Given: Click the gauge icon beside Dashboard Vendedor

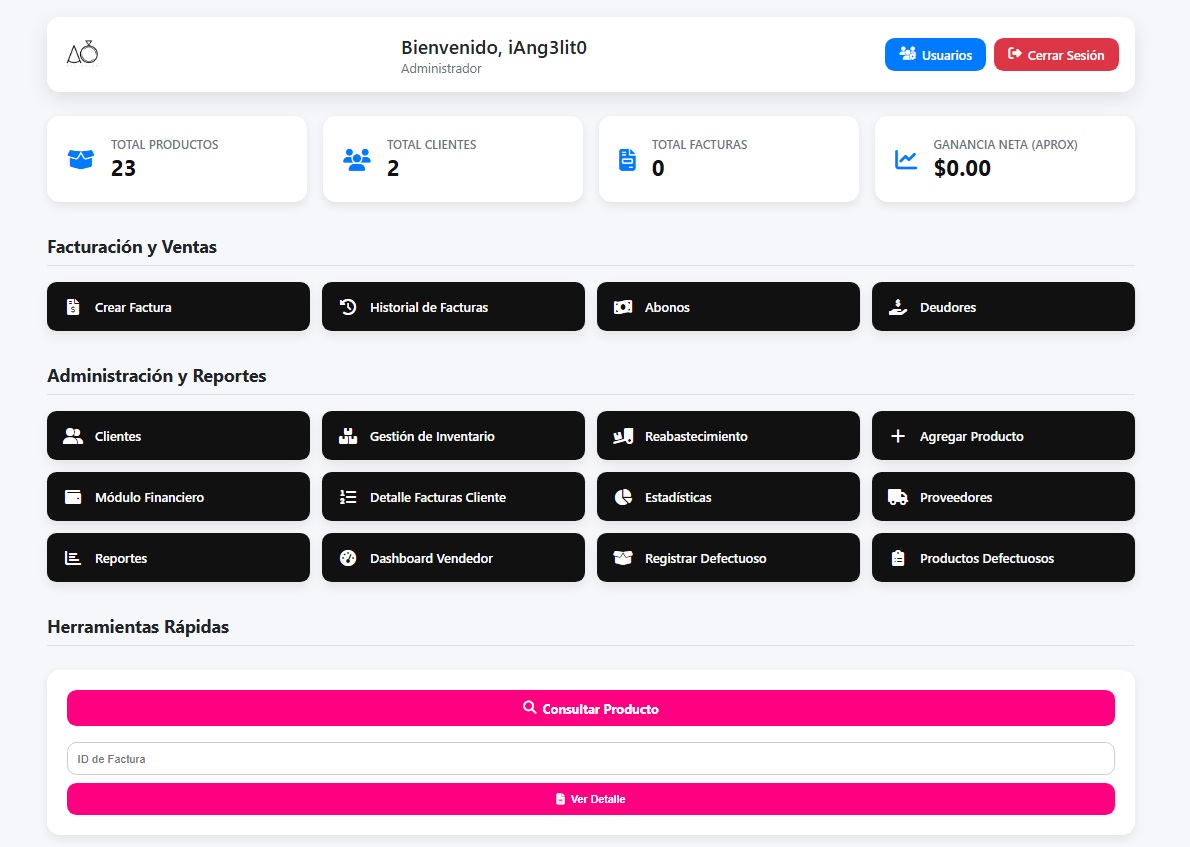Looking at the screenshot, I should tap(348, 558).
